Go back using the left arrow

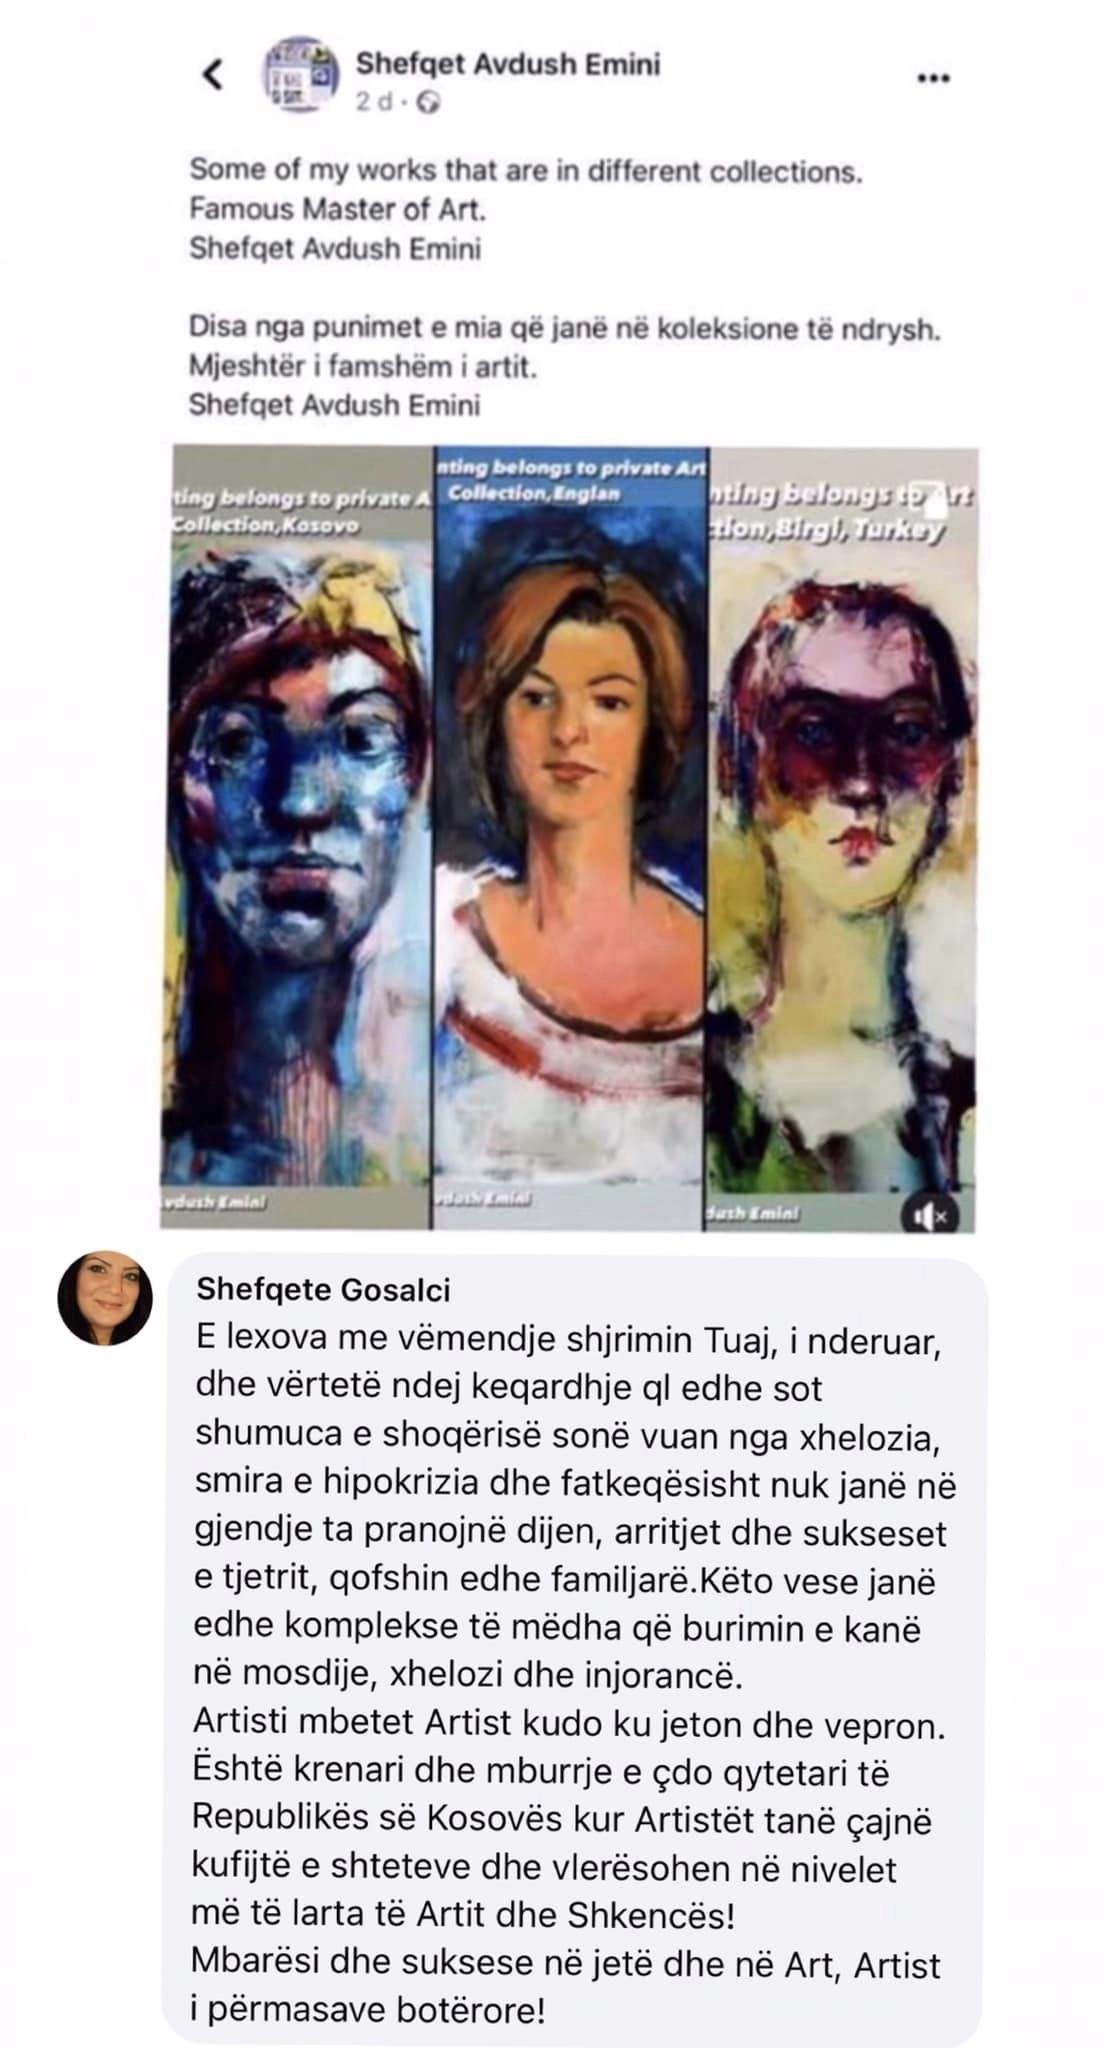pos(212,74)
